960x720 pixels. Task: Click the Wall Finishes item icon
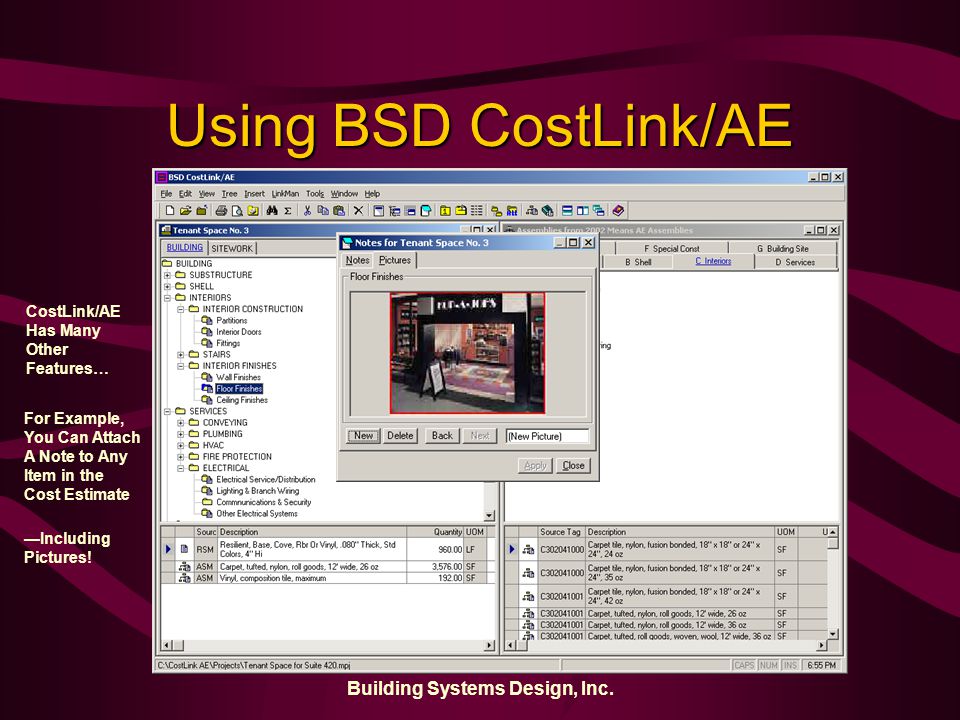coord(207,377)
